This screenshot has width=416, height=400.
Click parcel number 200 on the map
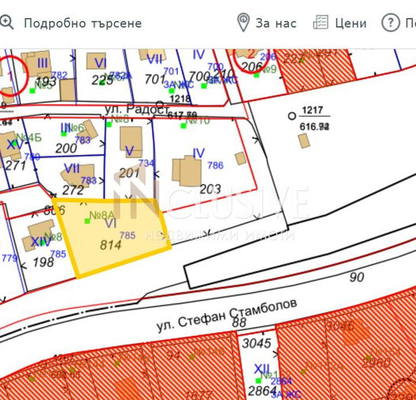click(66, 148)
